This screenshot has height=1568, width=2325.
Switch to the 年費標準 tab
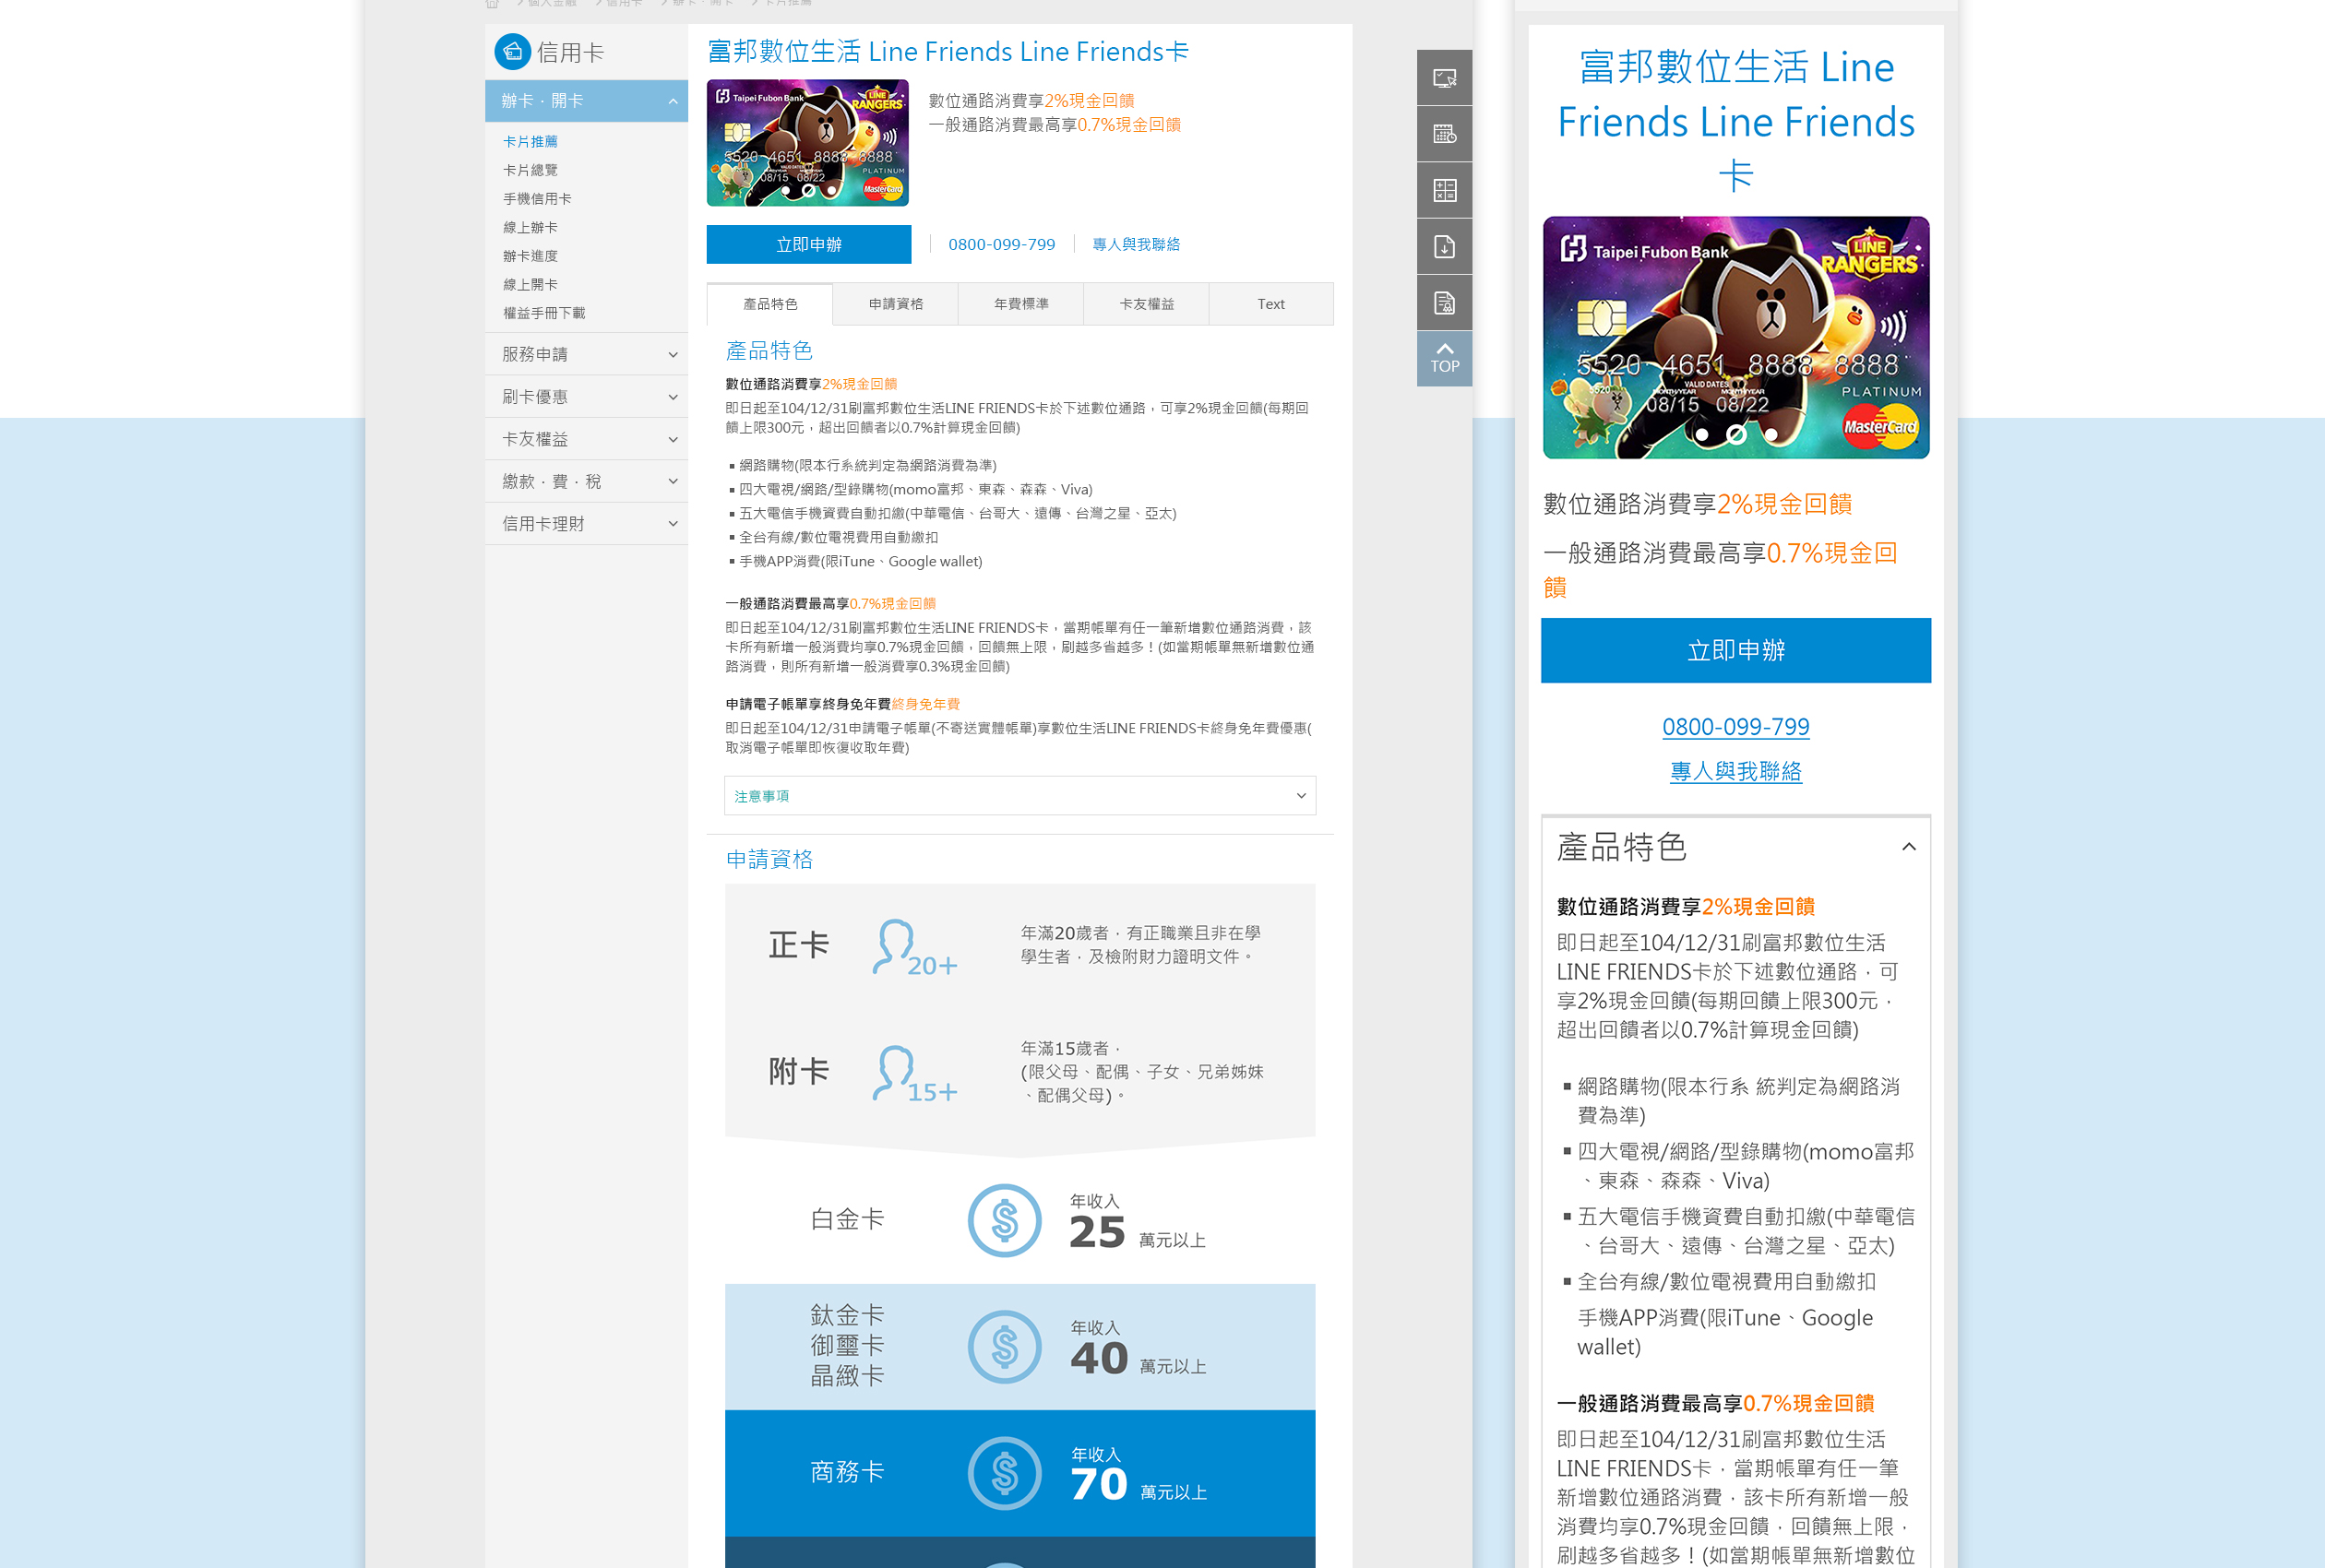(x=1021, y=304)
